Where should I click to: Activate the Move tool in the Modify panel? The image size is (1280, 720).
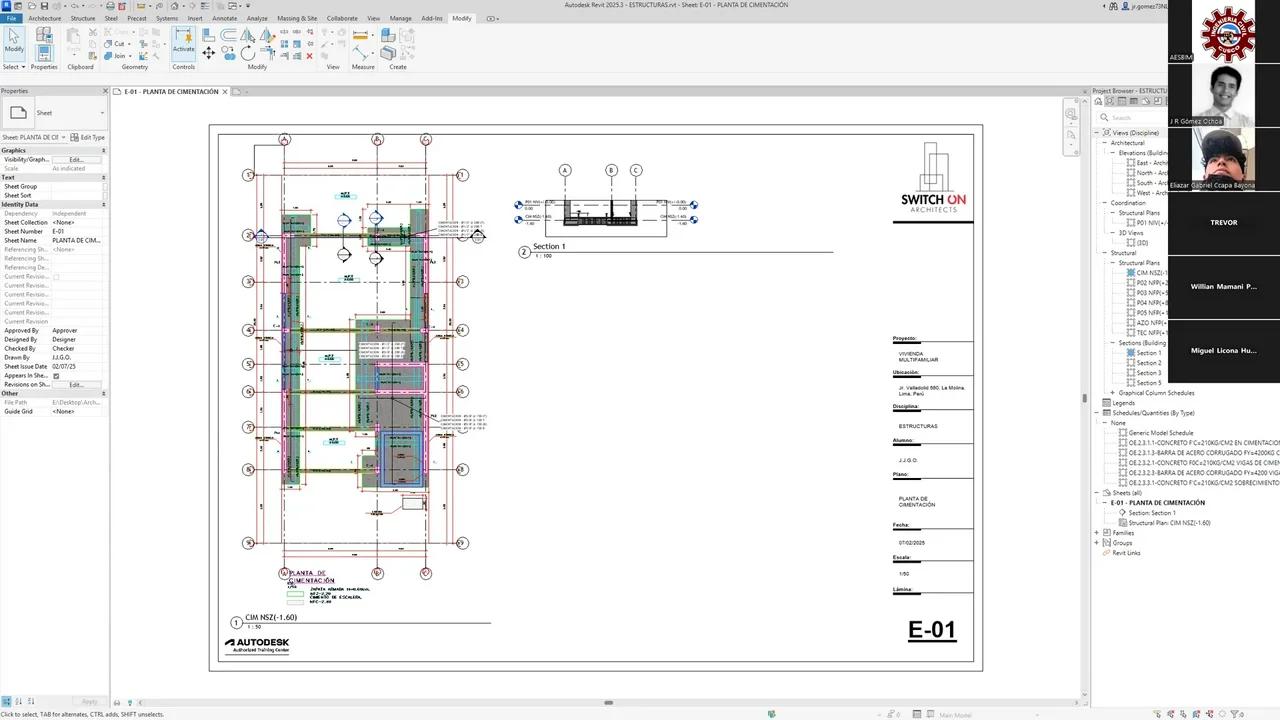click(x=209, y=51)
